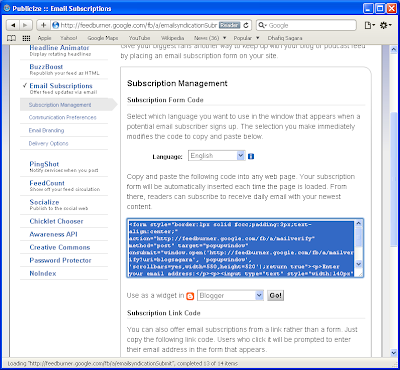
Task: Open the YouTube bookmark
Action: point(139,38)
